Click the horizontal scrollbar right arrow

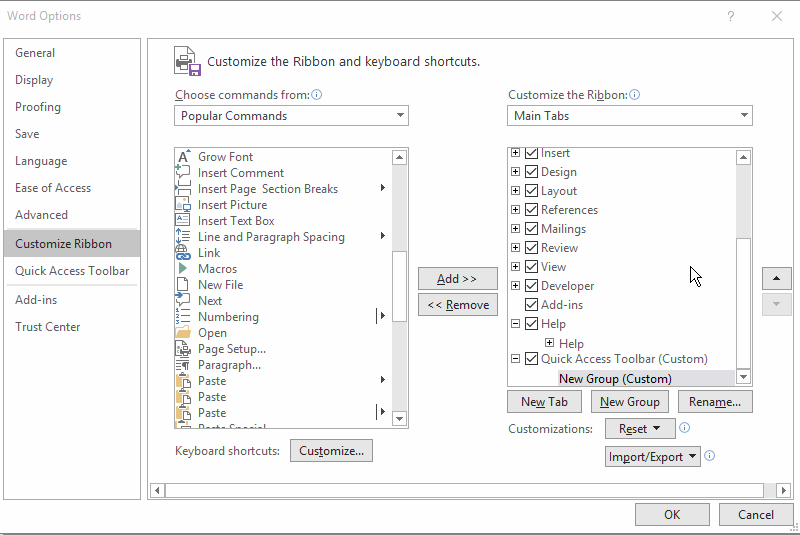pyautogui.click(x=784, y=491)
